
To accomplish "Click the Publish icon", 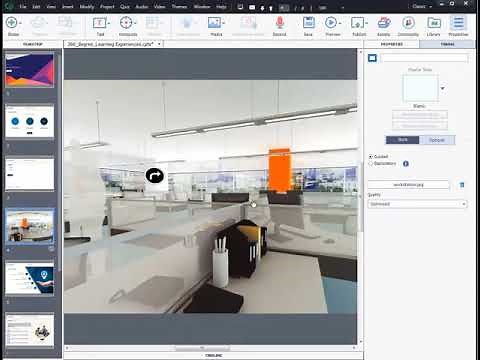I will pos(357,23).
